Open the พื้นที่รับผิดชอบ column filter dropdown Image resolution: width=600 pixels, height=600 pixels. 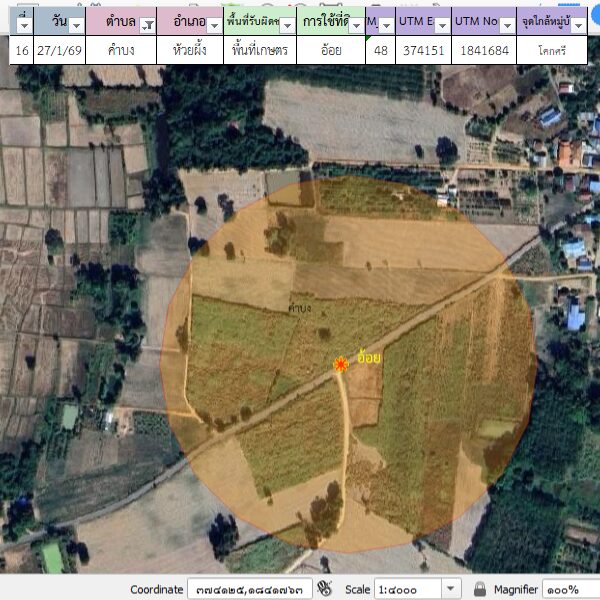tap(287, 23)
